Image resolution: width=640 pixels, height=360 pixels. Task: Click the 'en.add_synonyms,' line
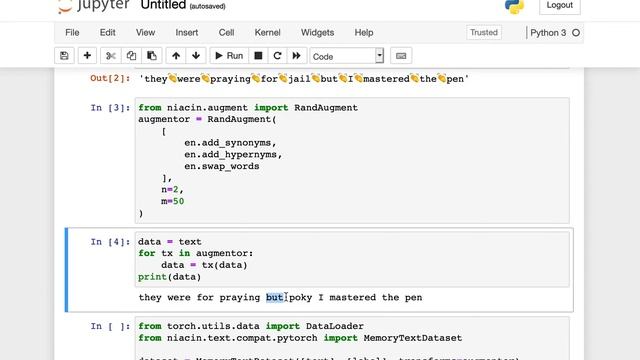[x=230, y=143]
